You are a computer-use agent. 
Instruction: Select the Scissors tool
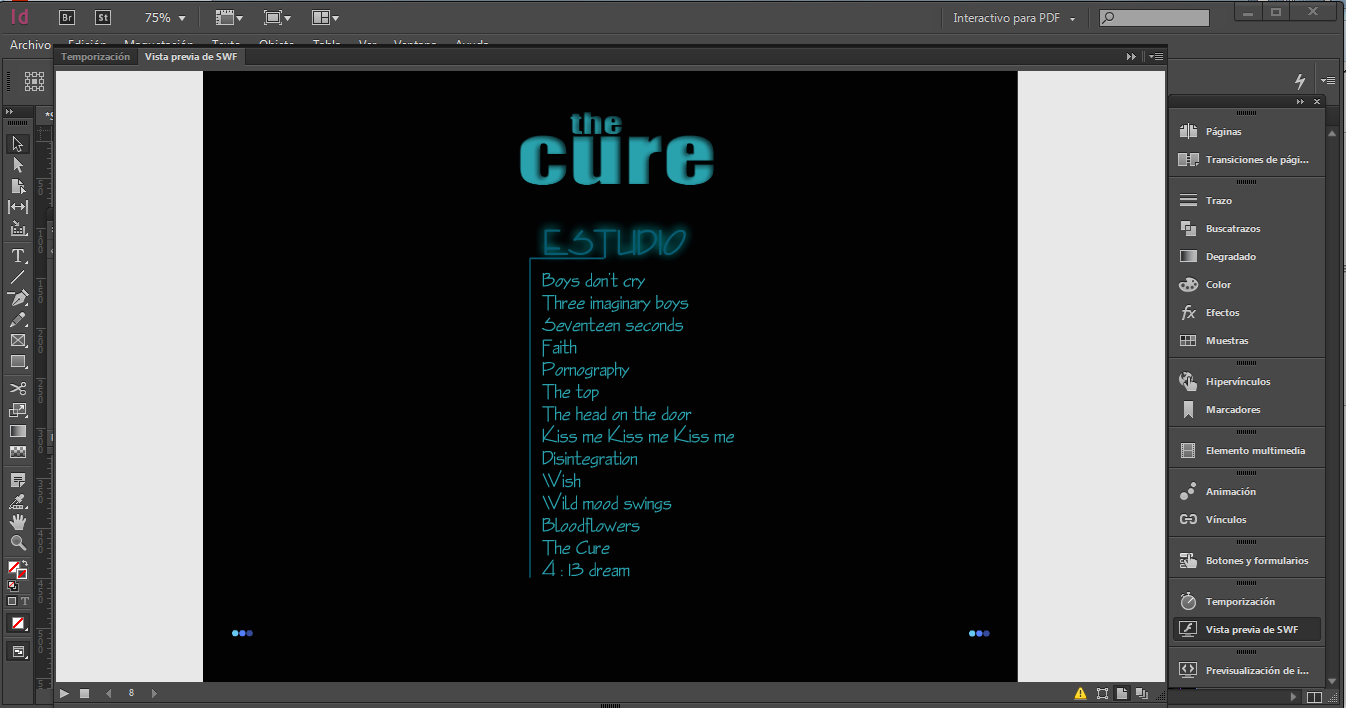(18, 389)
